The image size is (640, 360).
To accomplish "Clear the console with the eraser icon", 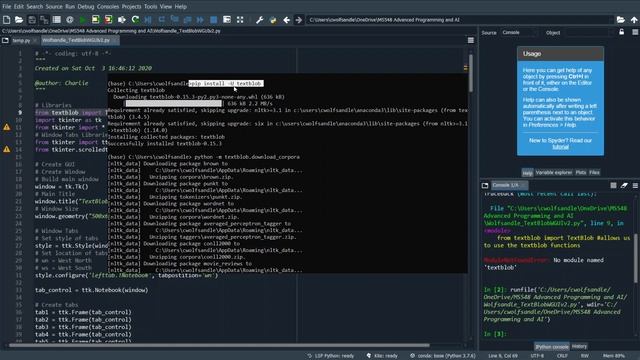I will [624, 185].
